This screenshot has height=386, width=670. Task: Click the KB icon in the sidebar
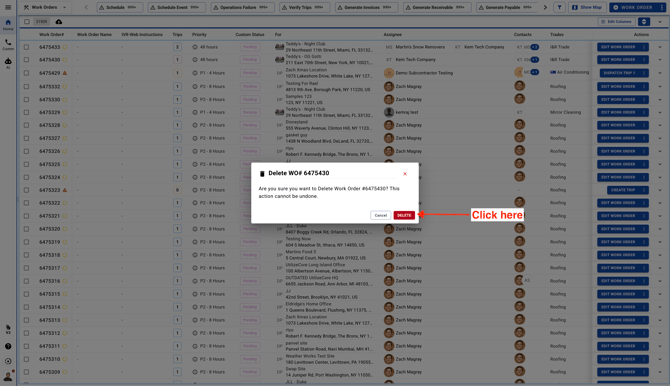(8, 329)
